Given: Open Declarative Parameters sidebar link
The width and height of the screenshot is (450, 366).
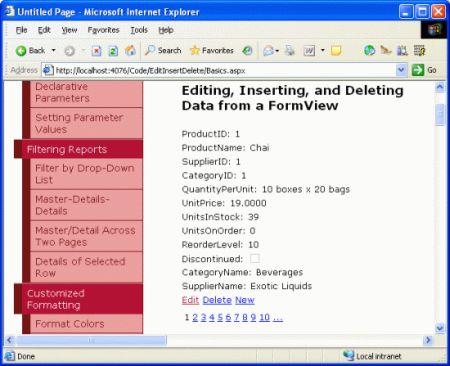Looking at the screenshot, I should tap(86, 93).
